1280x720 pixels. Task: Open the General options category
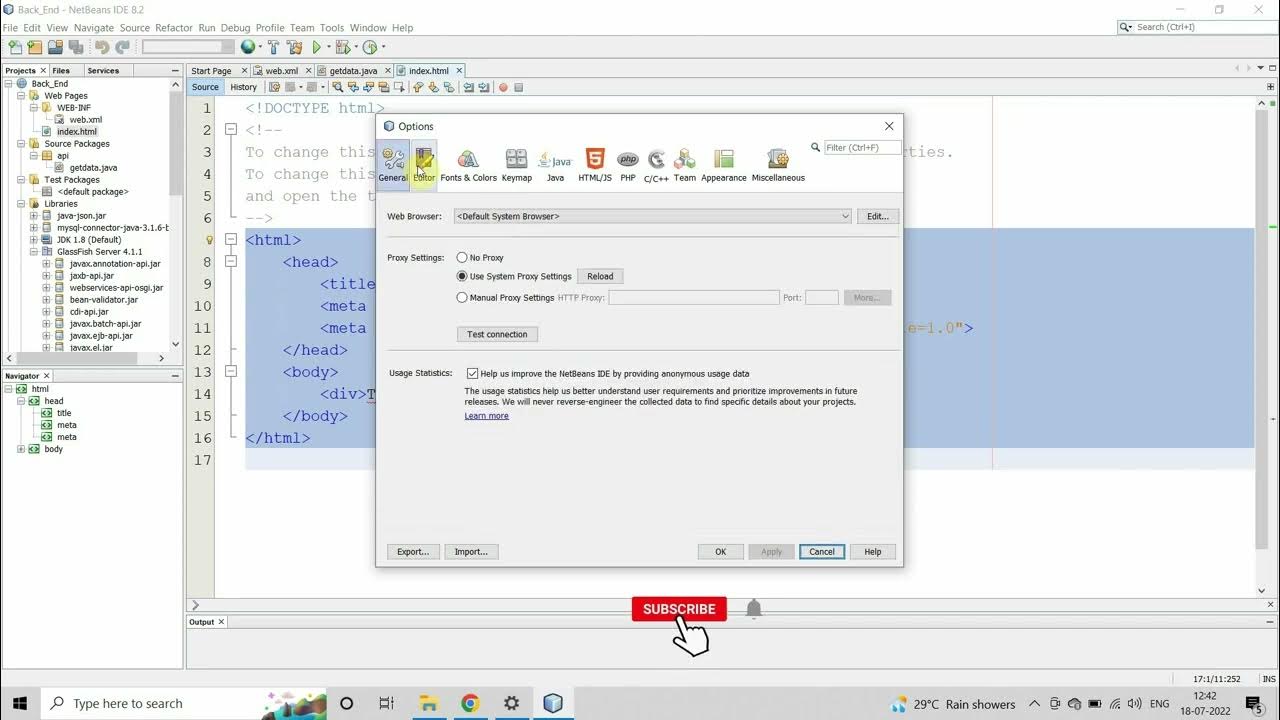click(393, 165)
